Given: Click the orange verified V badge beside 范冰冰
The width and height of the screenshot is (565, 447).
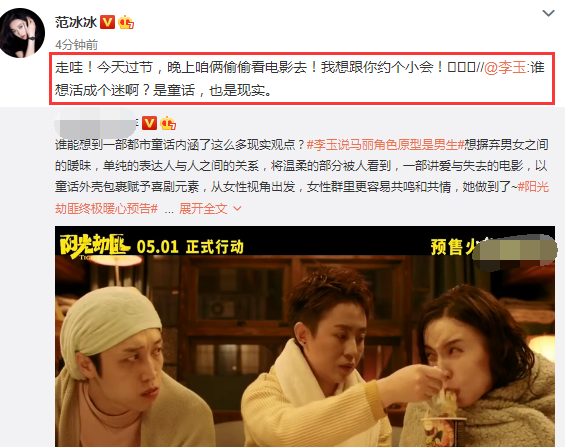Looking at the screenshot, I should coord(107,22).
